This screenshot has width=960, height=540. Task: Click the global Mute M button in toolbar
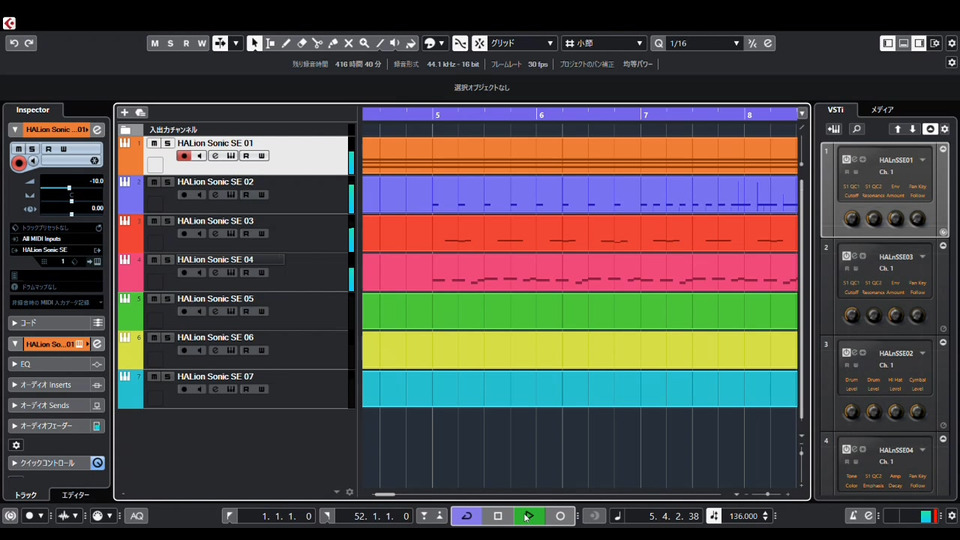point(154,43)
